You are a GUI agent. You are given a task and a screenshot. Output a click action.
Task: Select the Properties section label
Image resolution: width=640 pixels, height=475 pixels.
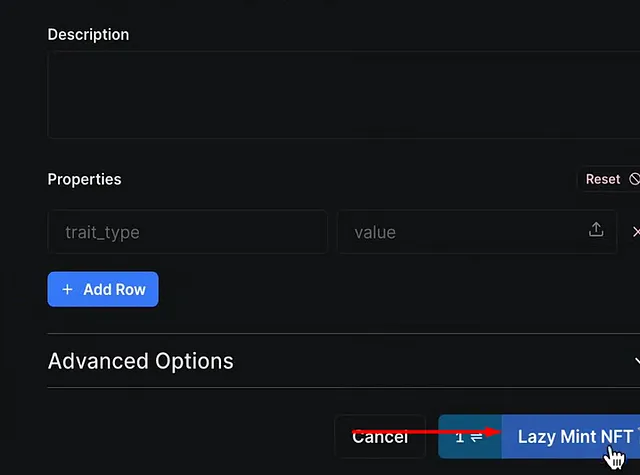pyautogui.click(x=84, y=180)
